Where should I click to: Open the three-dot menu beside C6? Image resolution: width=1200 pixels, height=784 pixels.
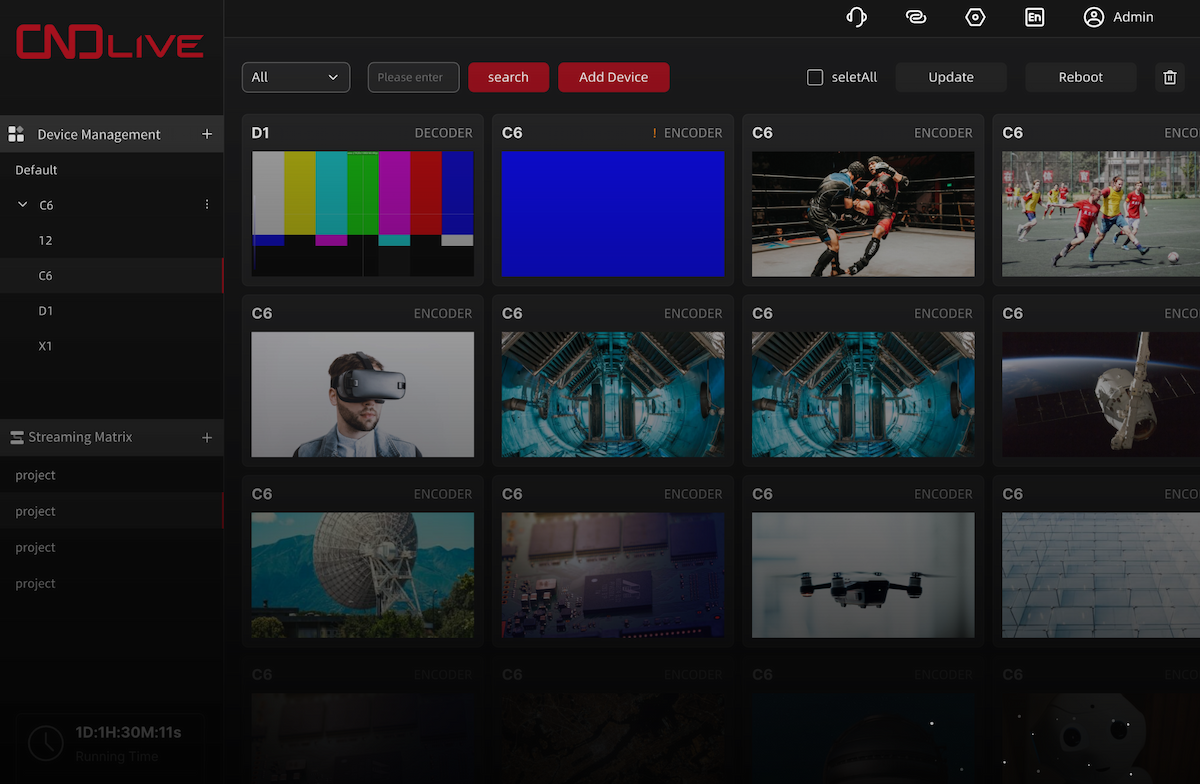[207, 204]
